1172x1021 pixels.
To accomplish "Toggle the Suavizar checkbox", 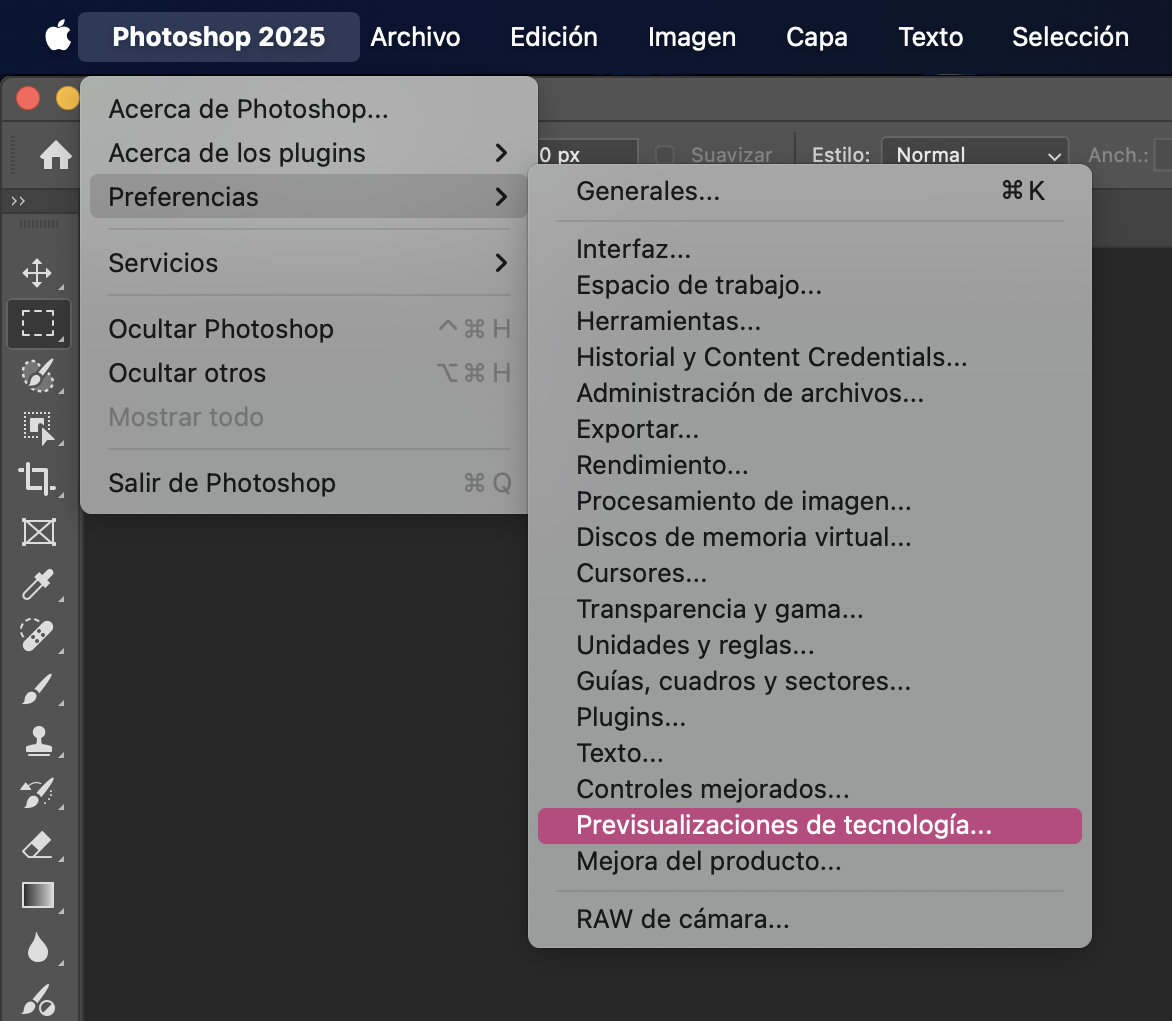I will 664,155.
